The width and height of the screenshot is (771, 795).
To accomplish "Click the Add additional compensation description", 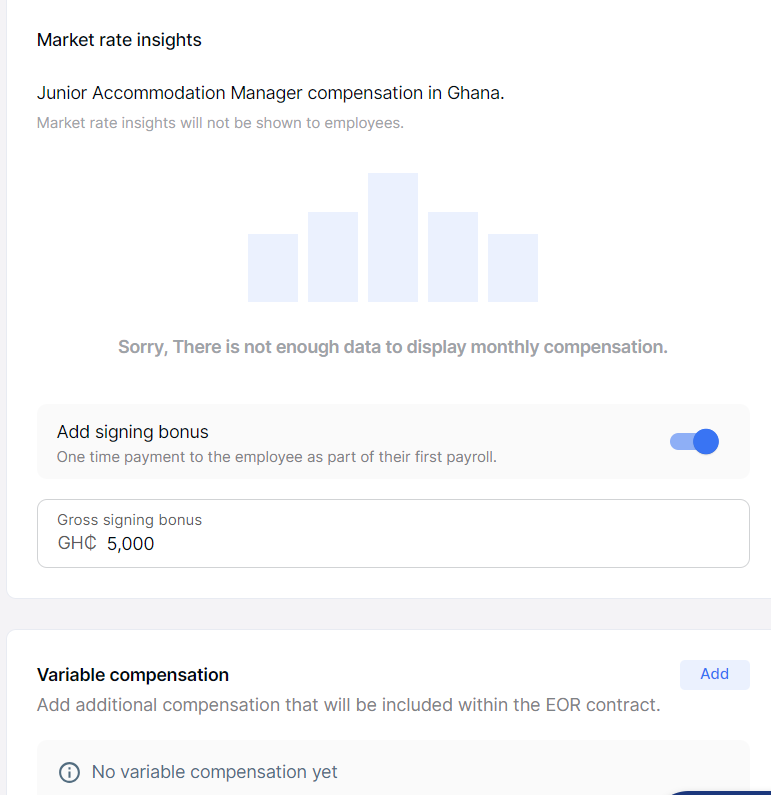I will [x=348, y=705].
